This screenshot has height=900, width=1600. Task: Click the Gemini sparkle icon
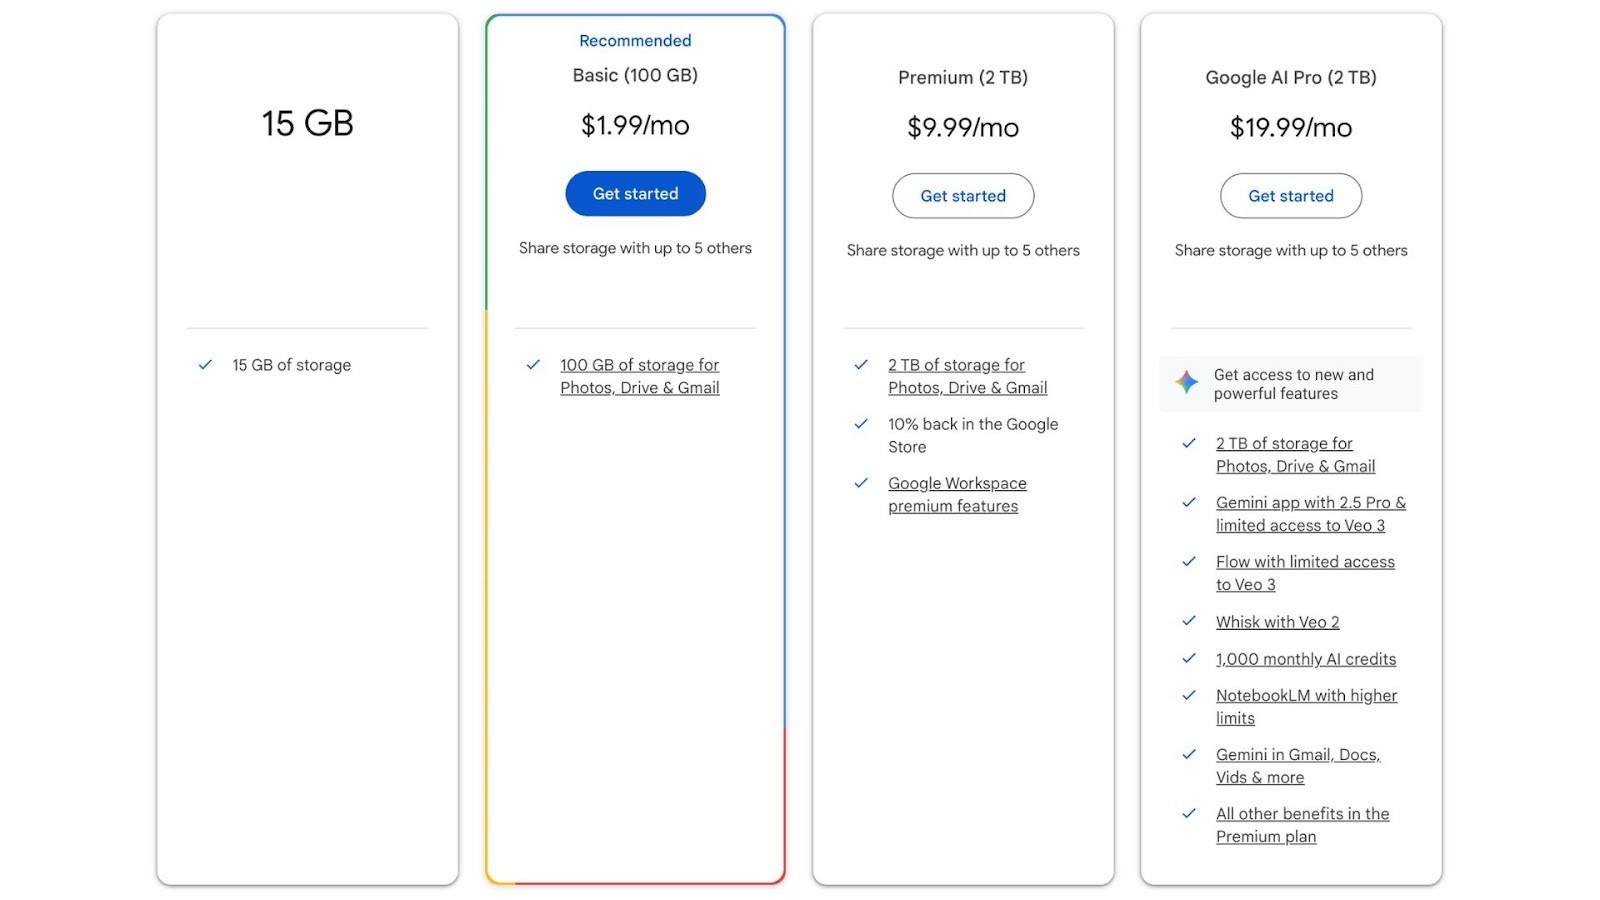[x=1186, y=382]
